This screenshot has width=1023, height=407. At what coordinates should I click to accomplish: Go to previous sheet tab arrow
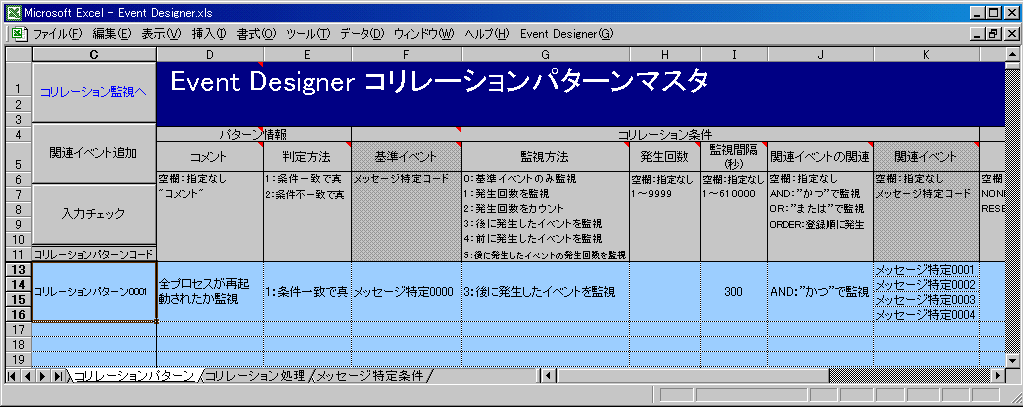click(27, 376)
